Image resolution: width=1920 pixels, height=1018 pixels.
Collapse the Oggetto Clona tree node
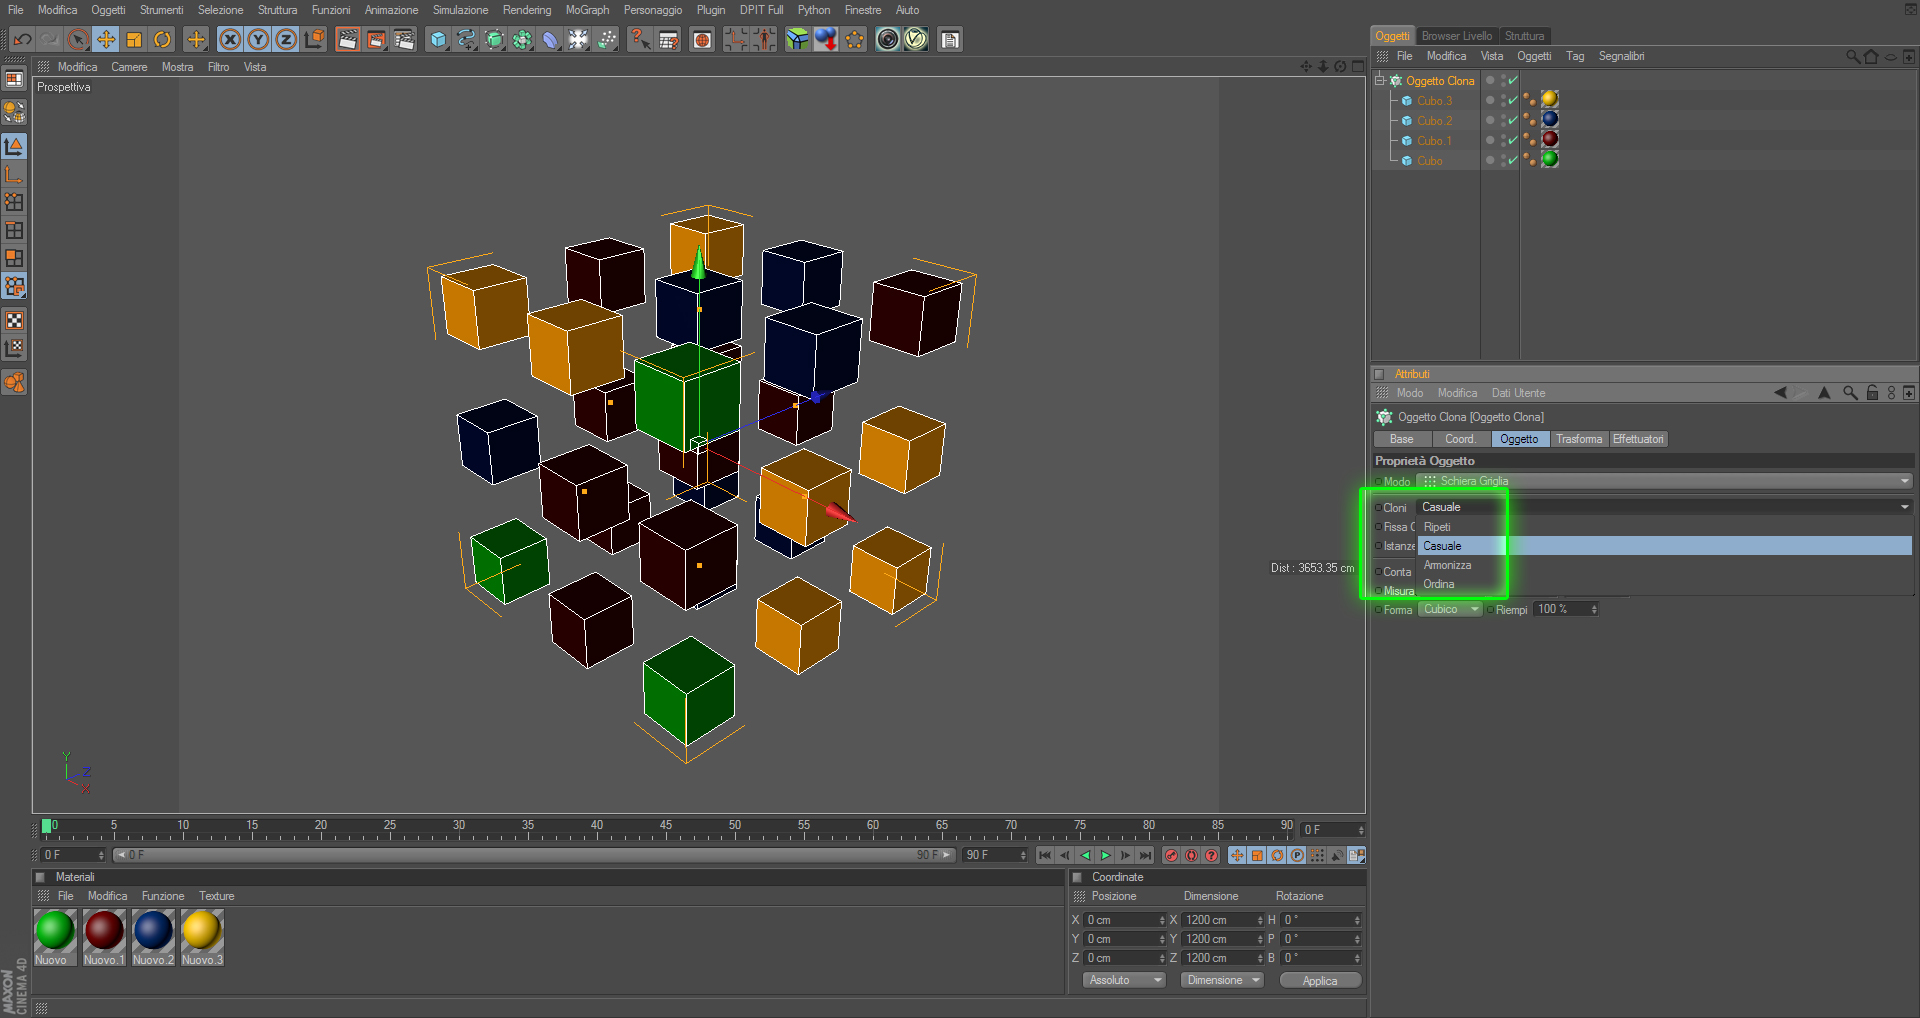point(1380,80)
